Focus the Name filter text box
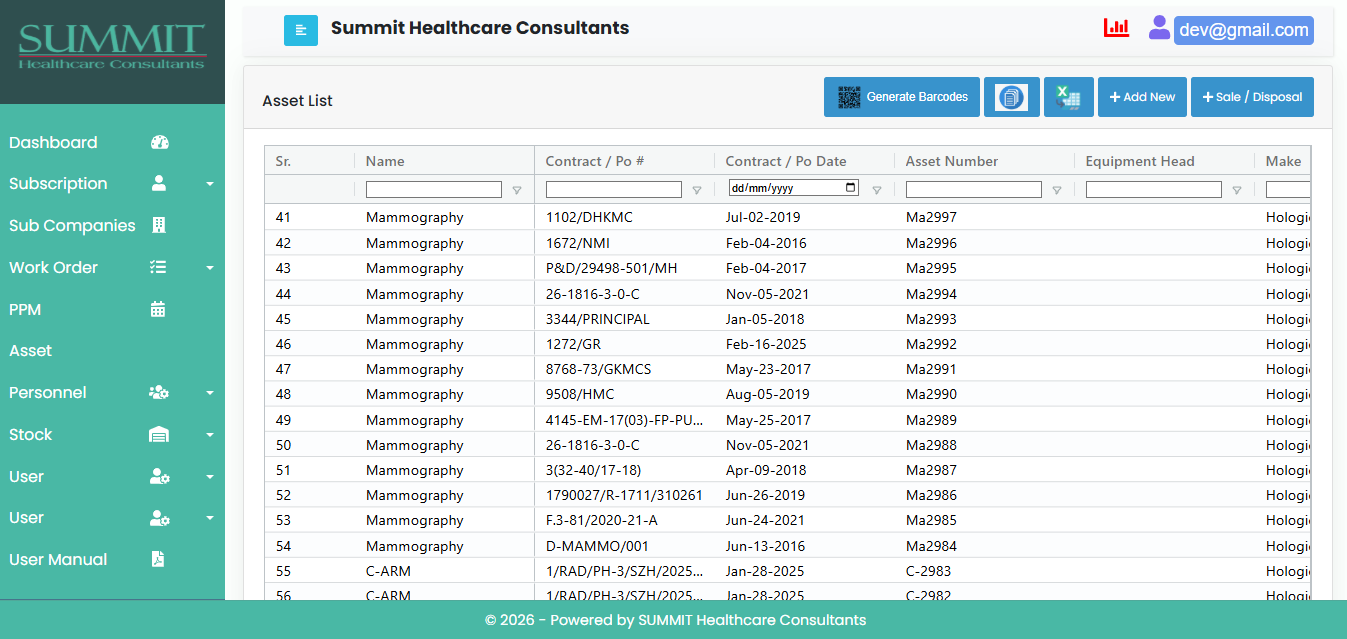The height and width of the screenshot is (639, 1347). (434, 189)
